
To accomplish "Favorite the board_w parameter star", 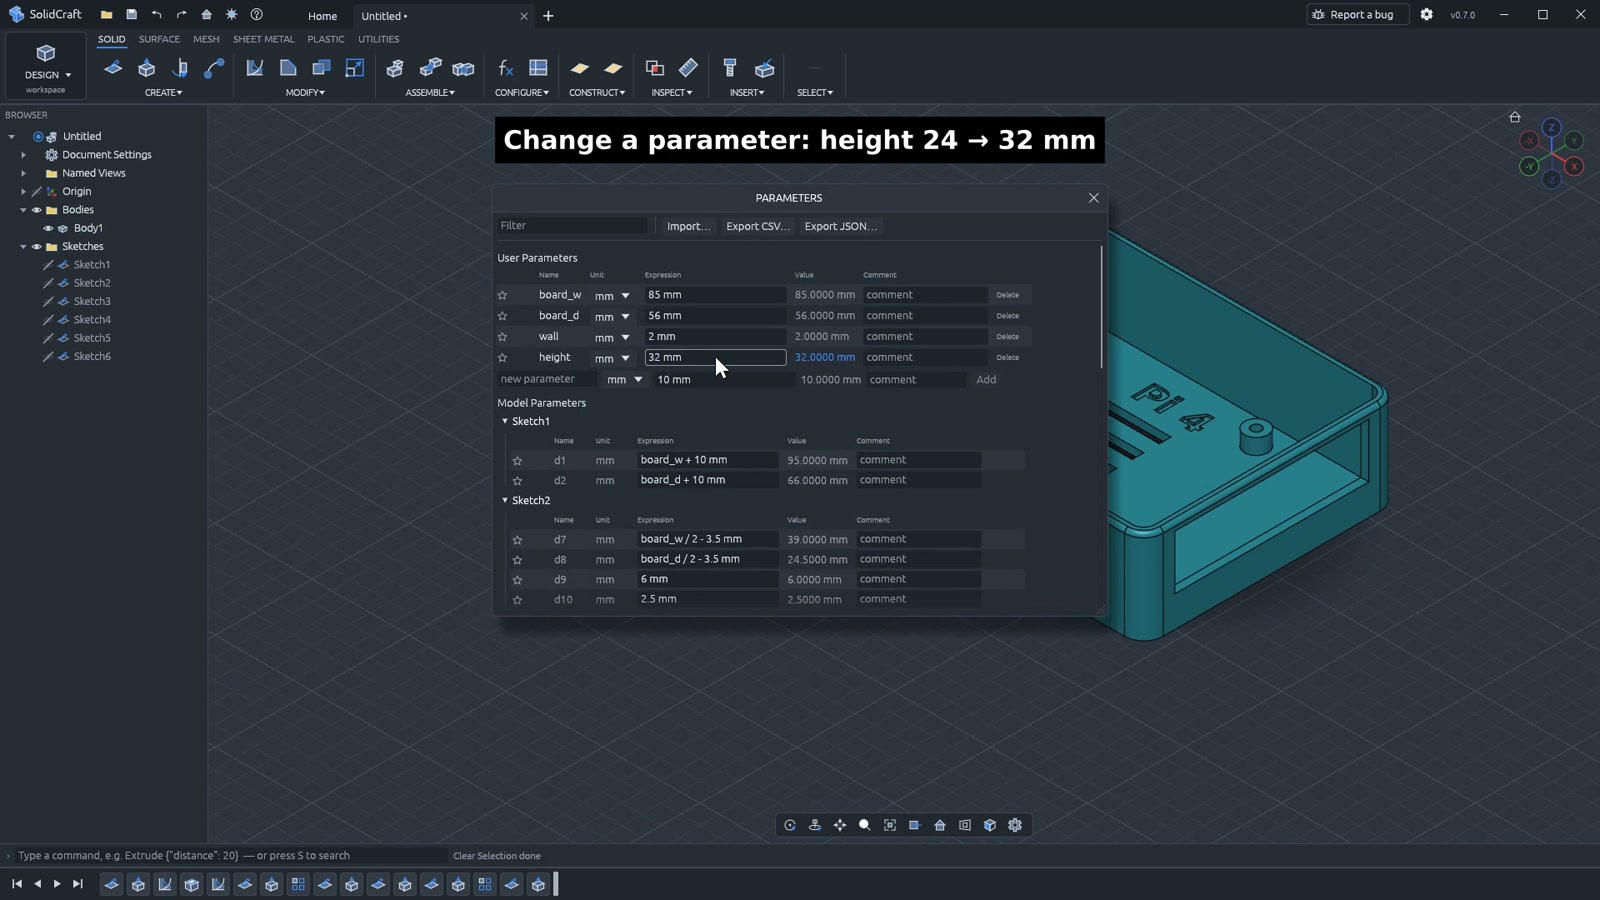I will (x=503, y=295).
